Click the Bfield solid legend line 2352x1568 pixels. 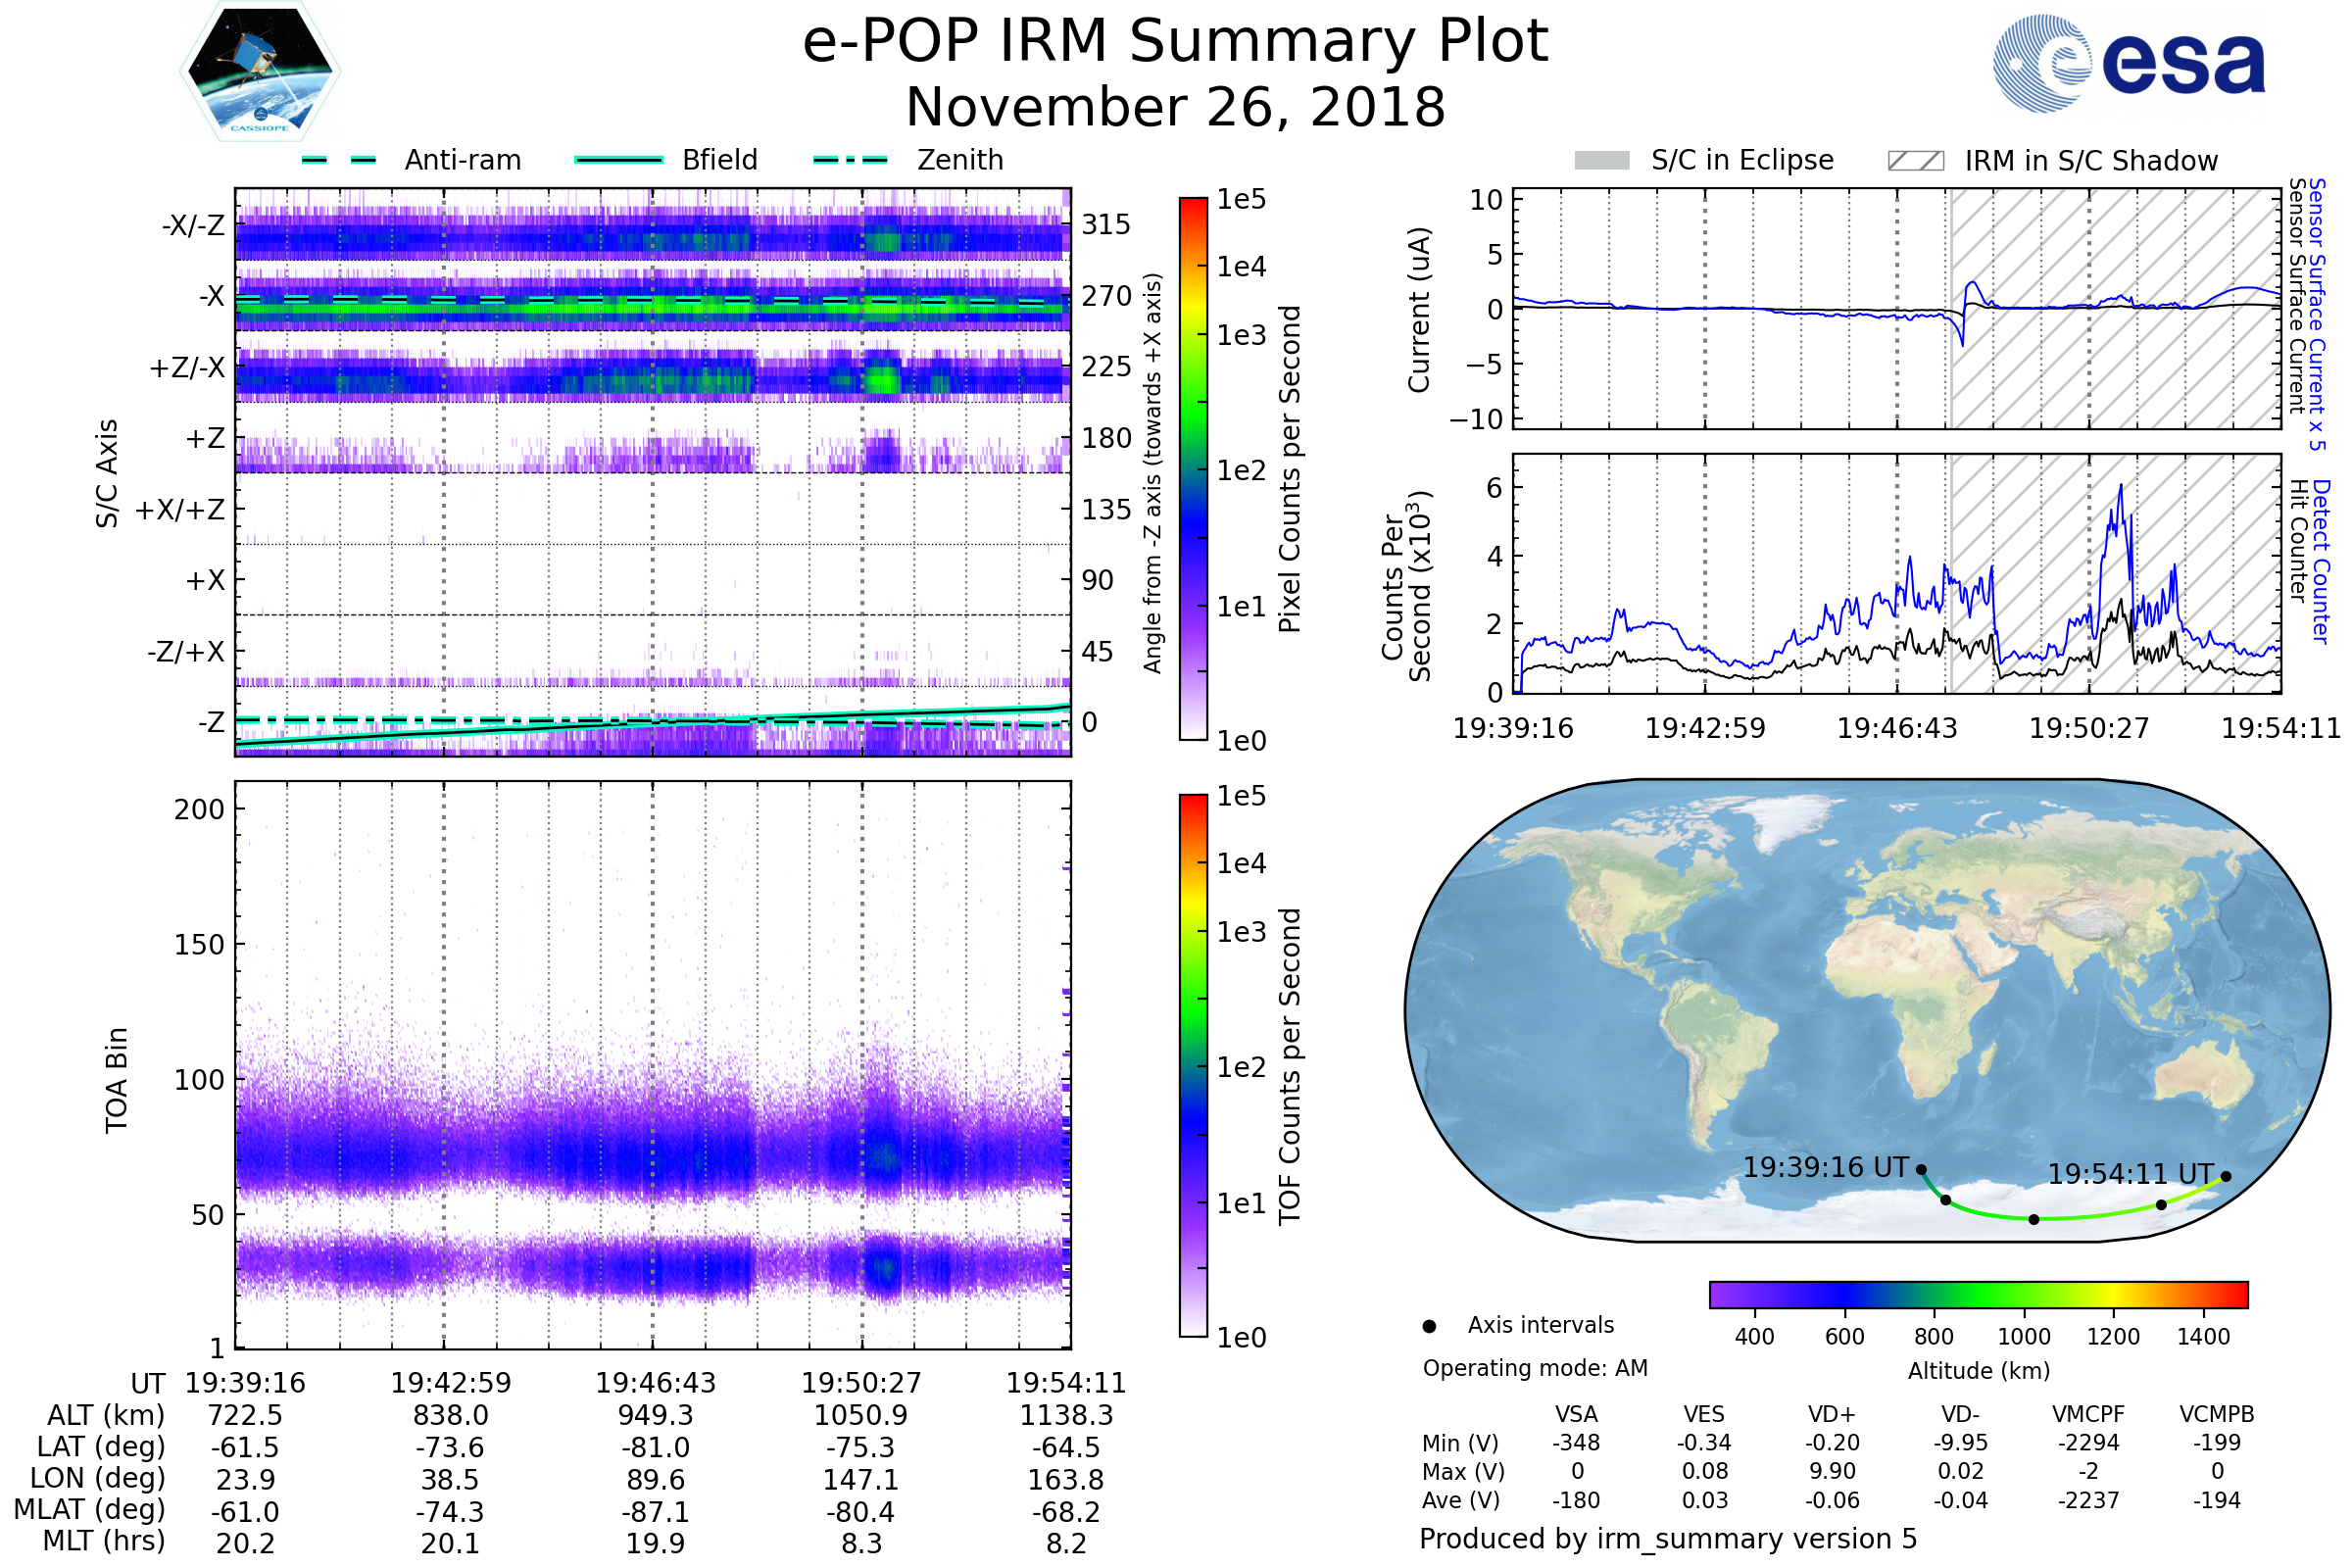618,160
